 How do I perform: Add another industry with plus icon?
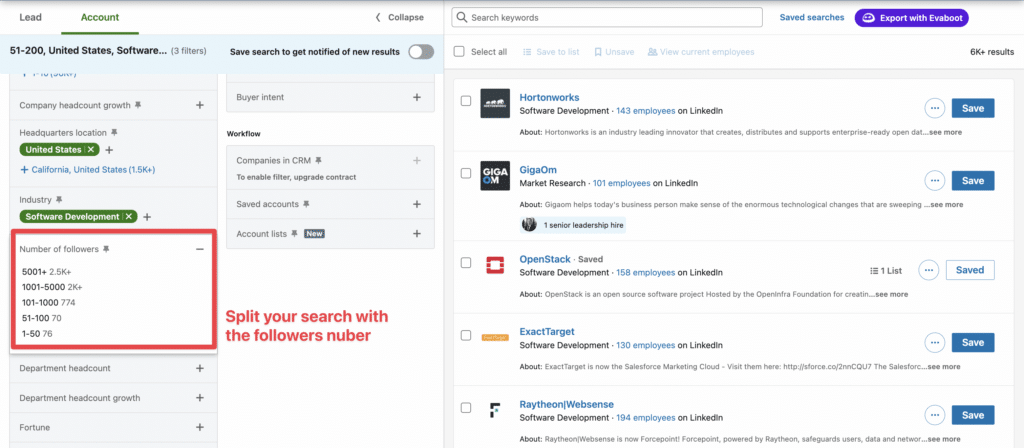148,217
